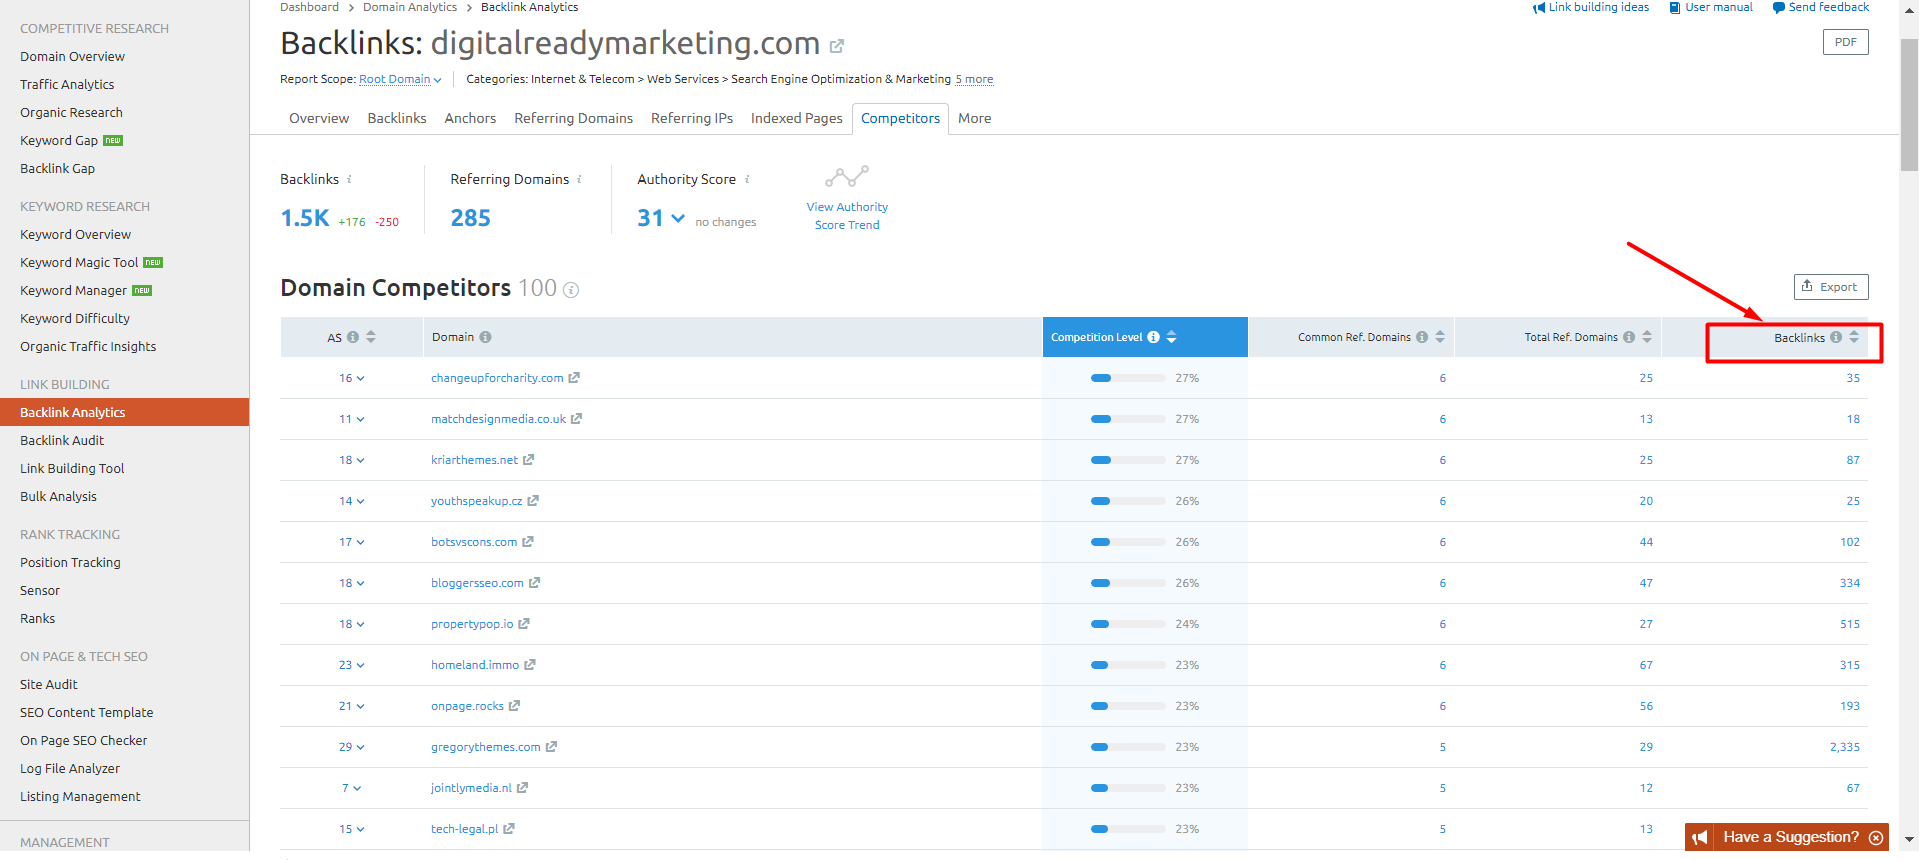This screenshot has height=860, width=1919.
Task: Click competition level bar for matchdesignmedia.co.uk
Action: (x=1128, y=419)
